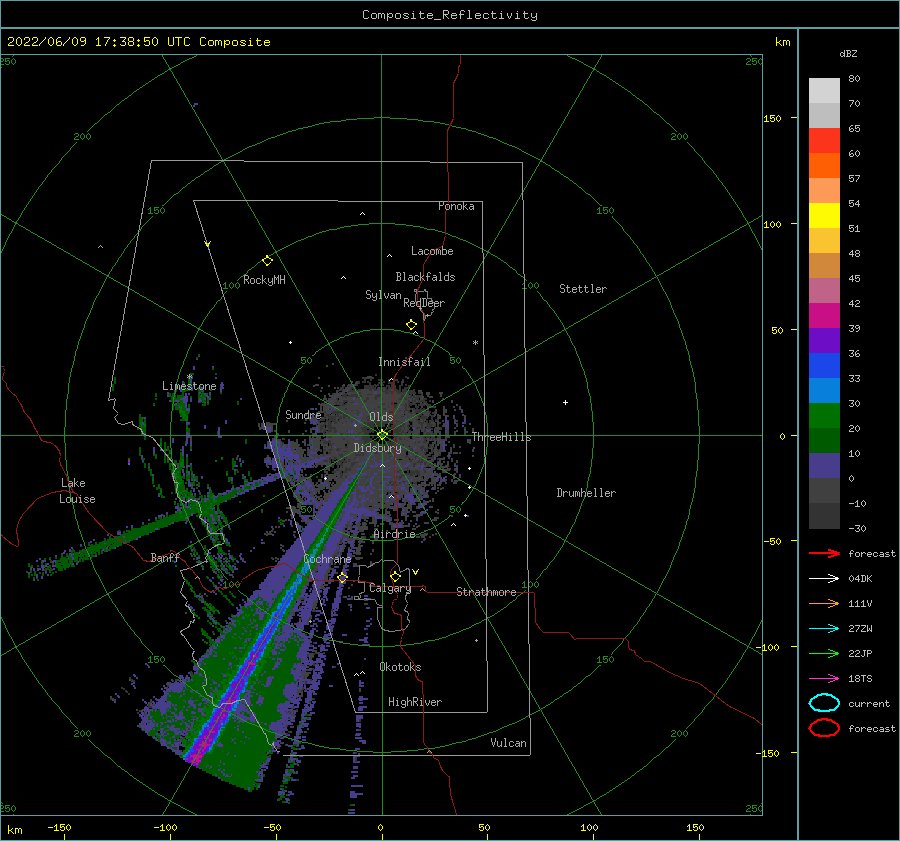This screenshot has width=900, height=841.
Task: Click the light gray swatch between 80 and 70
Action: point(824,90)
